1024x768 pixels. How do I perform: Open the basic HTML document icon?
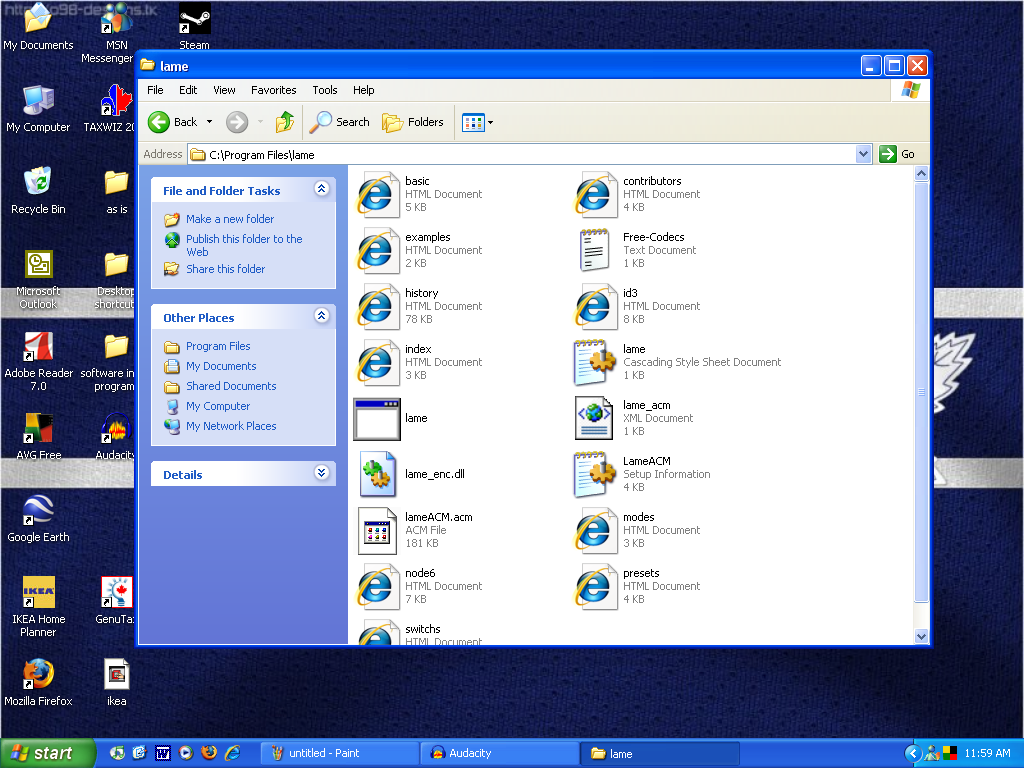(x=377, y=195)
